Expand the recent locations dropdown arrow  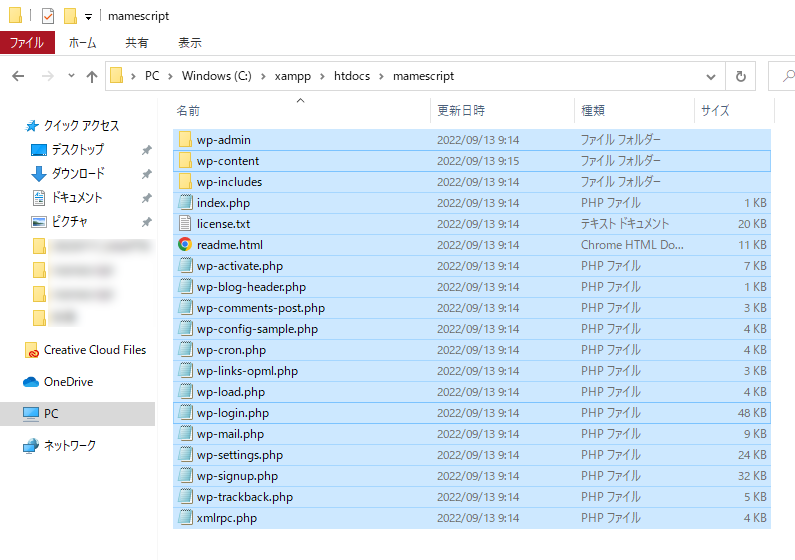pos(71,76)
